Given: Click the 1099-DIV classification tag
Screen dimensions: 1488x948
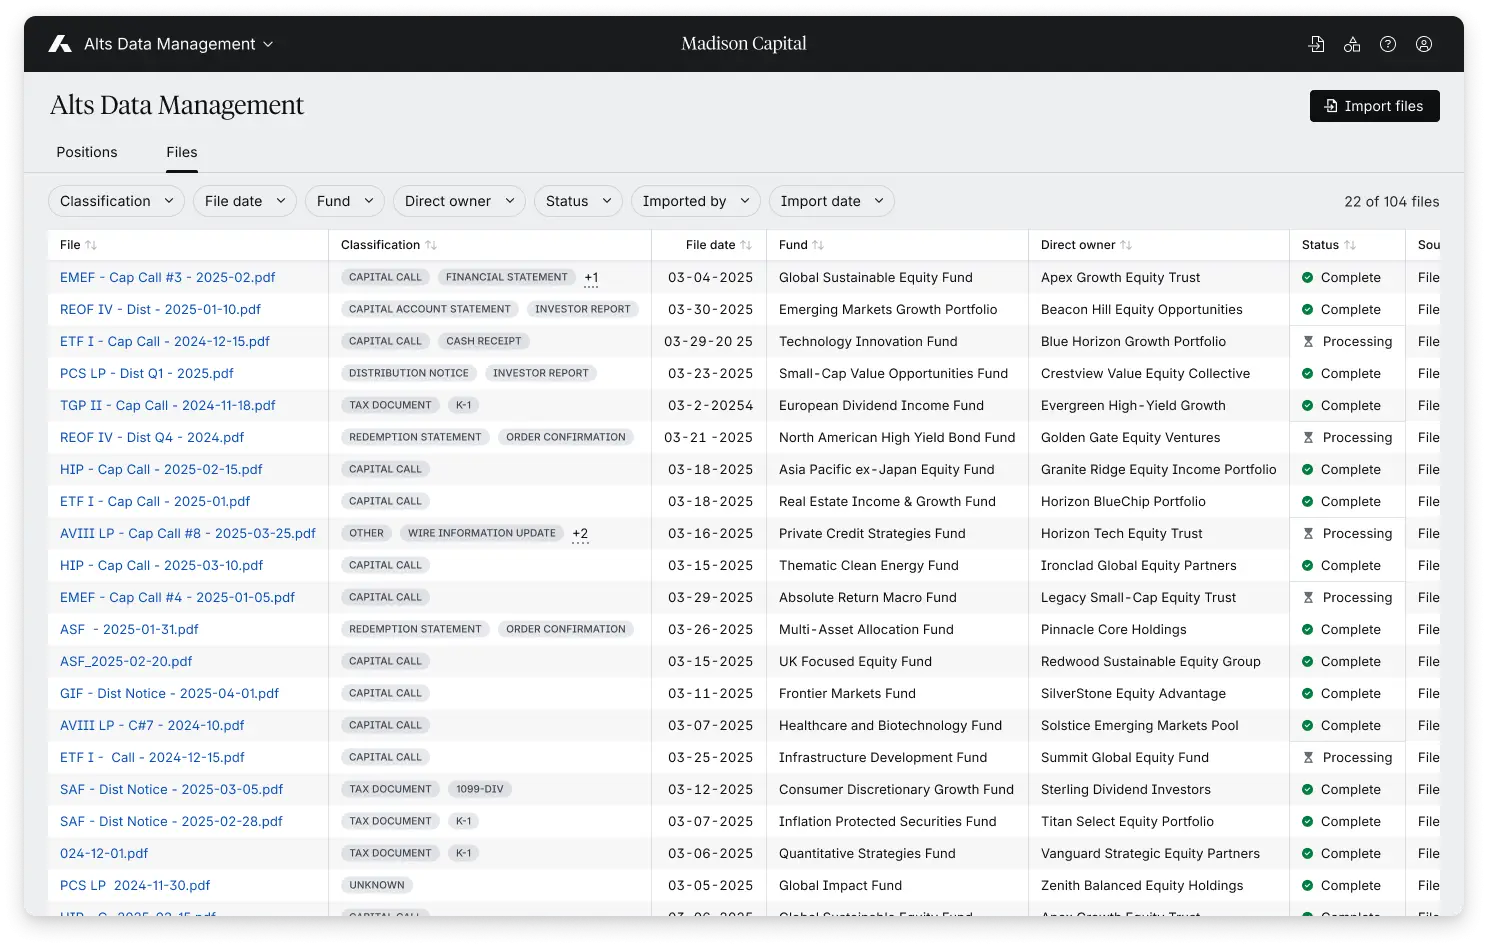Looking at the screenshot, I should point(480,789).
